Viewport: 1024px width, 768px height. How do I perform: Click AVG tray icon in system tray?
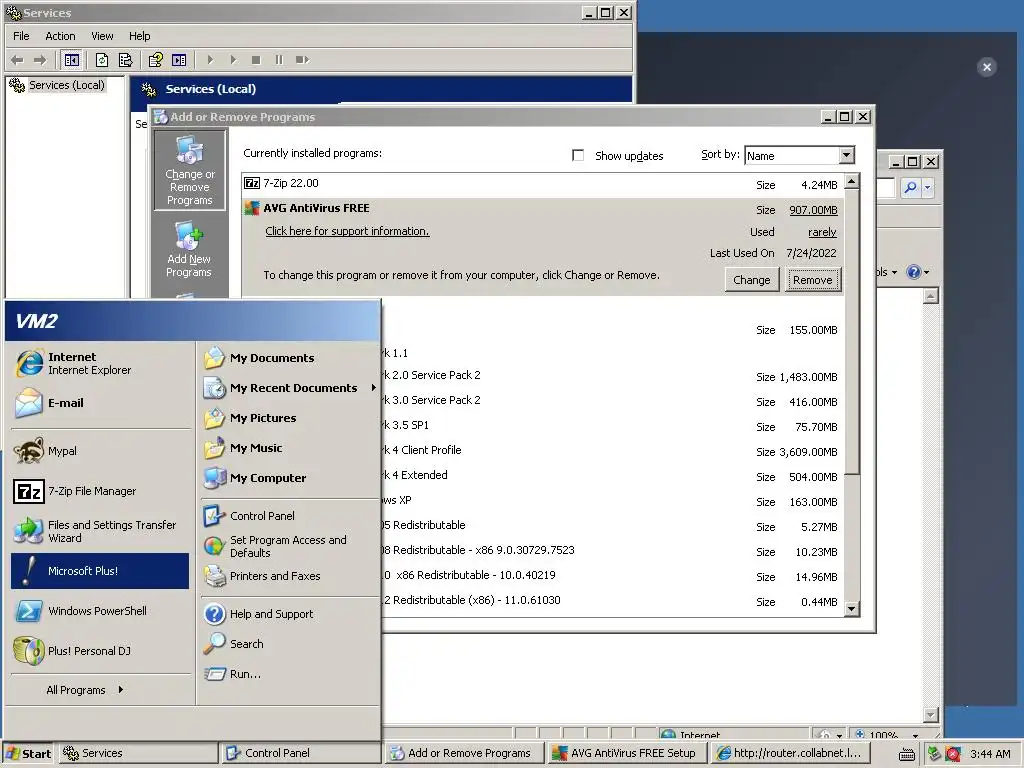(953, 754)
